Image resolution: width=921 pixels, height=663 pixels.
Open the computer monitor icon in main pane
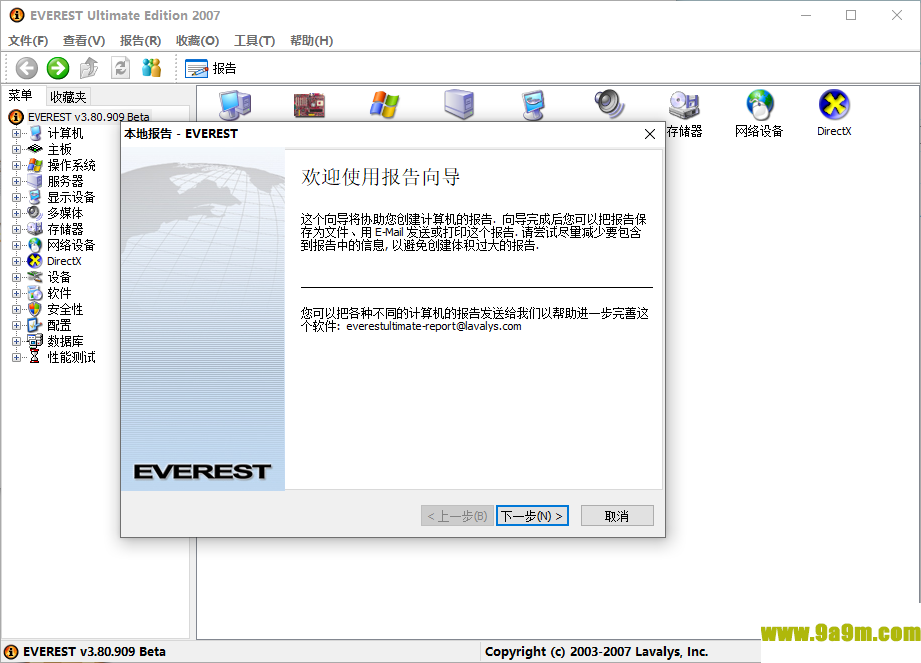coord(235,105)
